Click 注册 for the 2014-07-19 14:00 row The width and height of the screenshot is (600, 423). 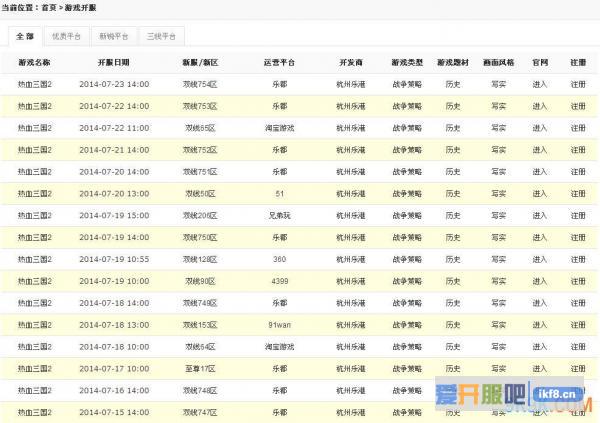click(578, 237)
